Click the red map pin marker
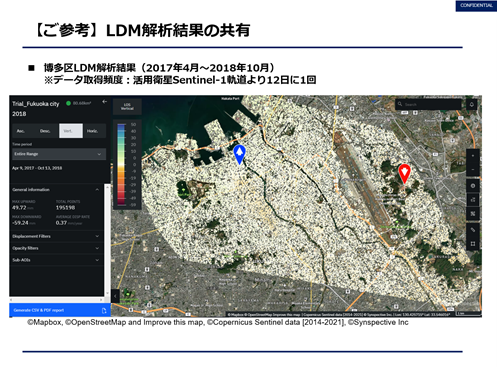 point(404,173)
